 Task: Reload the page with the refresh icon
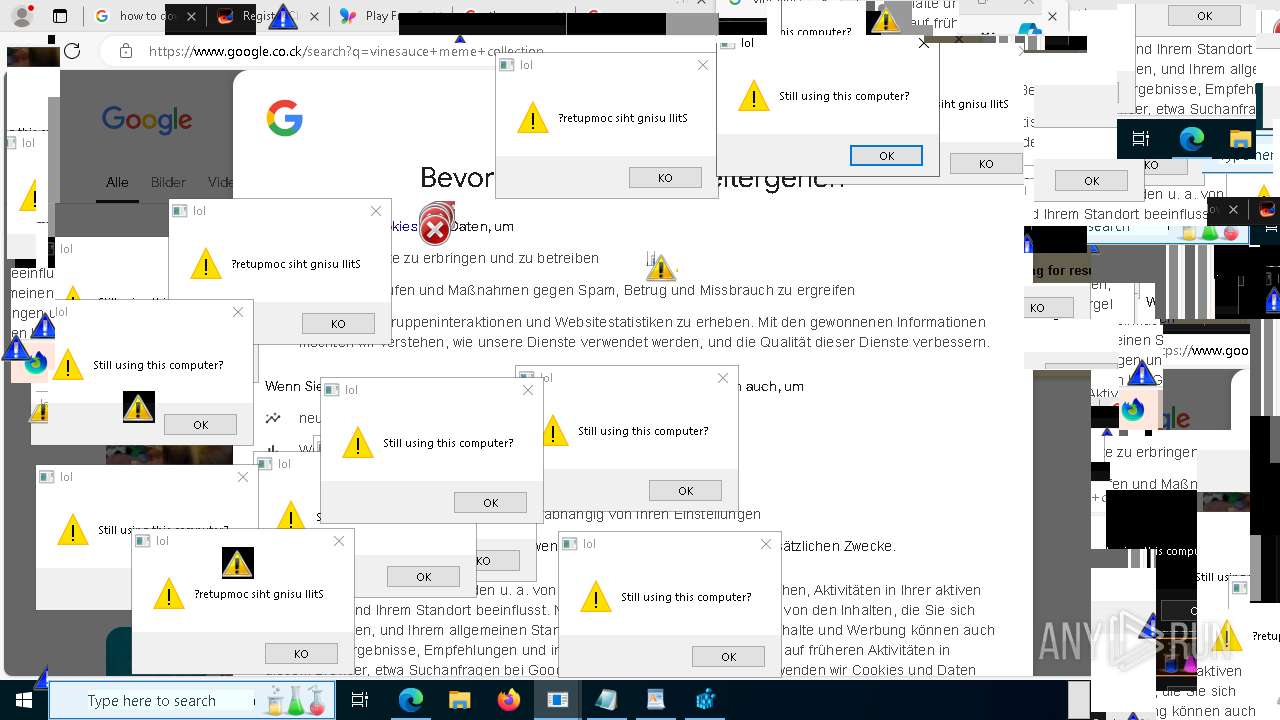point(72,51)
